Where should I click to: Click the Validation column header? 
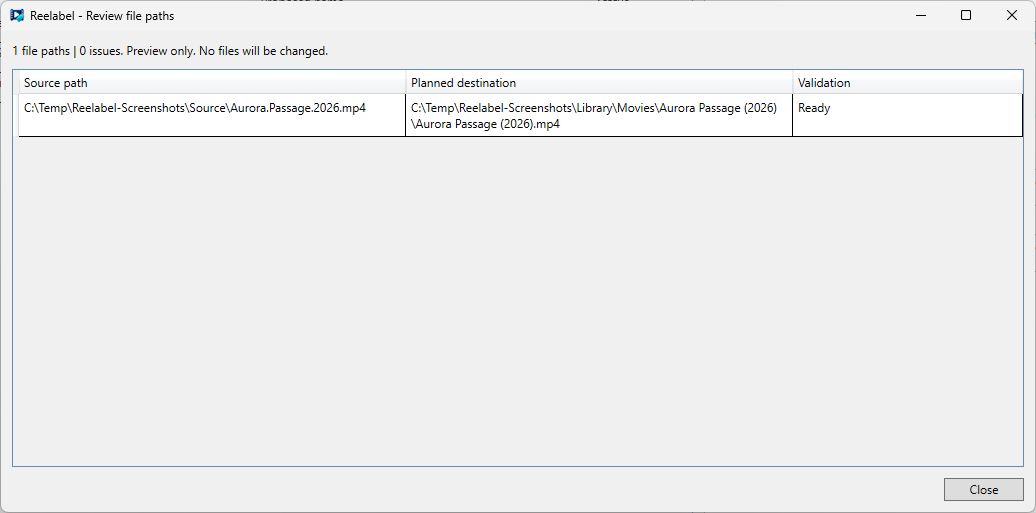pos(908,83)
